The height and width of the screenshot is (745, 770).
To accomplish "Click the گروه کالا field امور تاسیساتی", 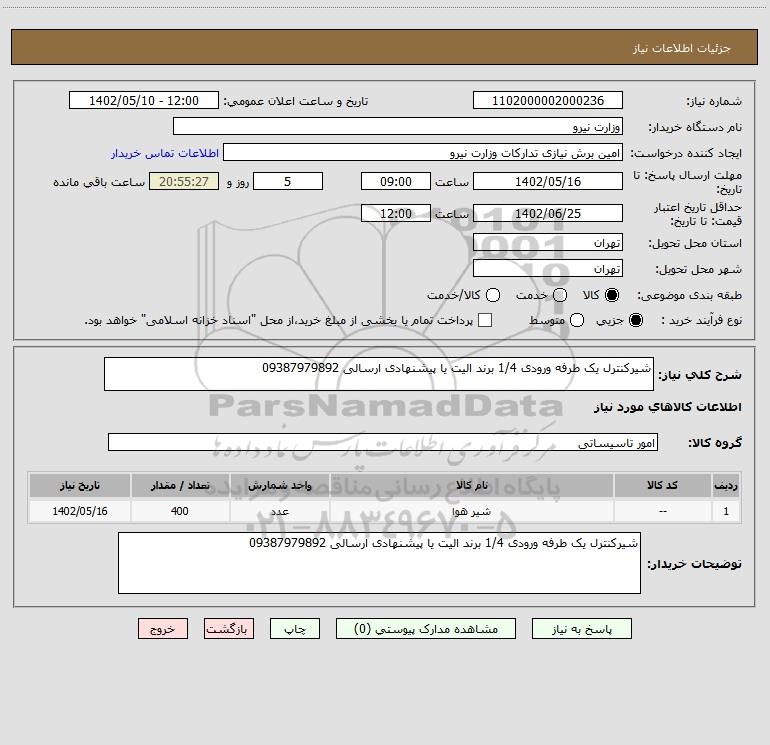I will point(383,442).
